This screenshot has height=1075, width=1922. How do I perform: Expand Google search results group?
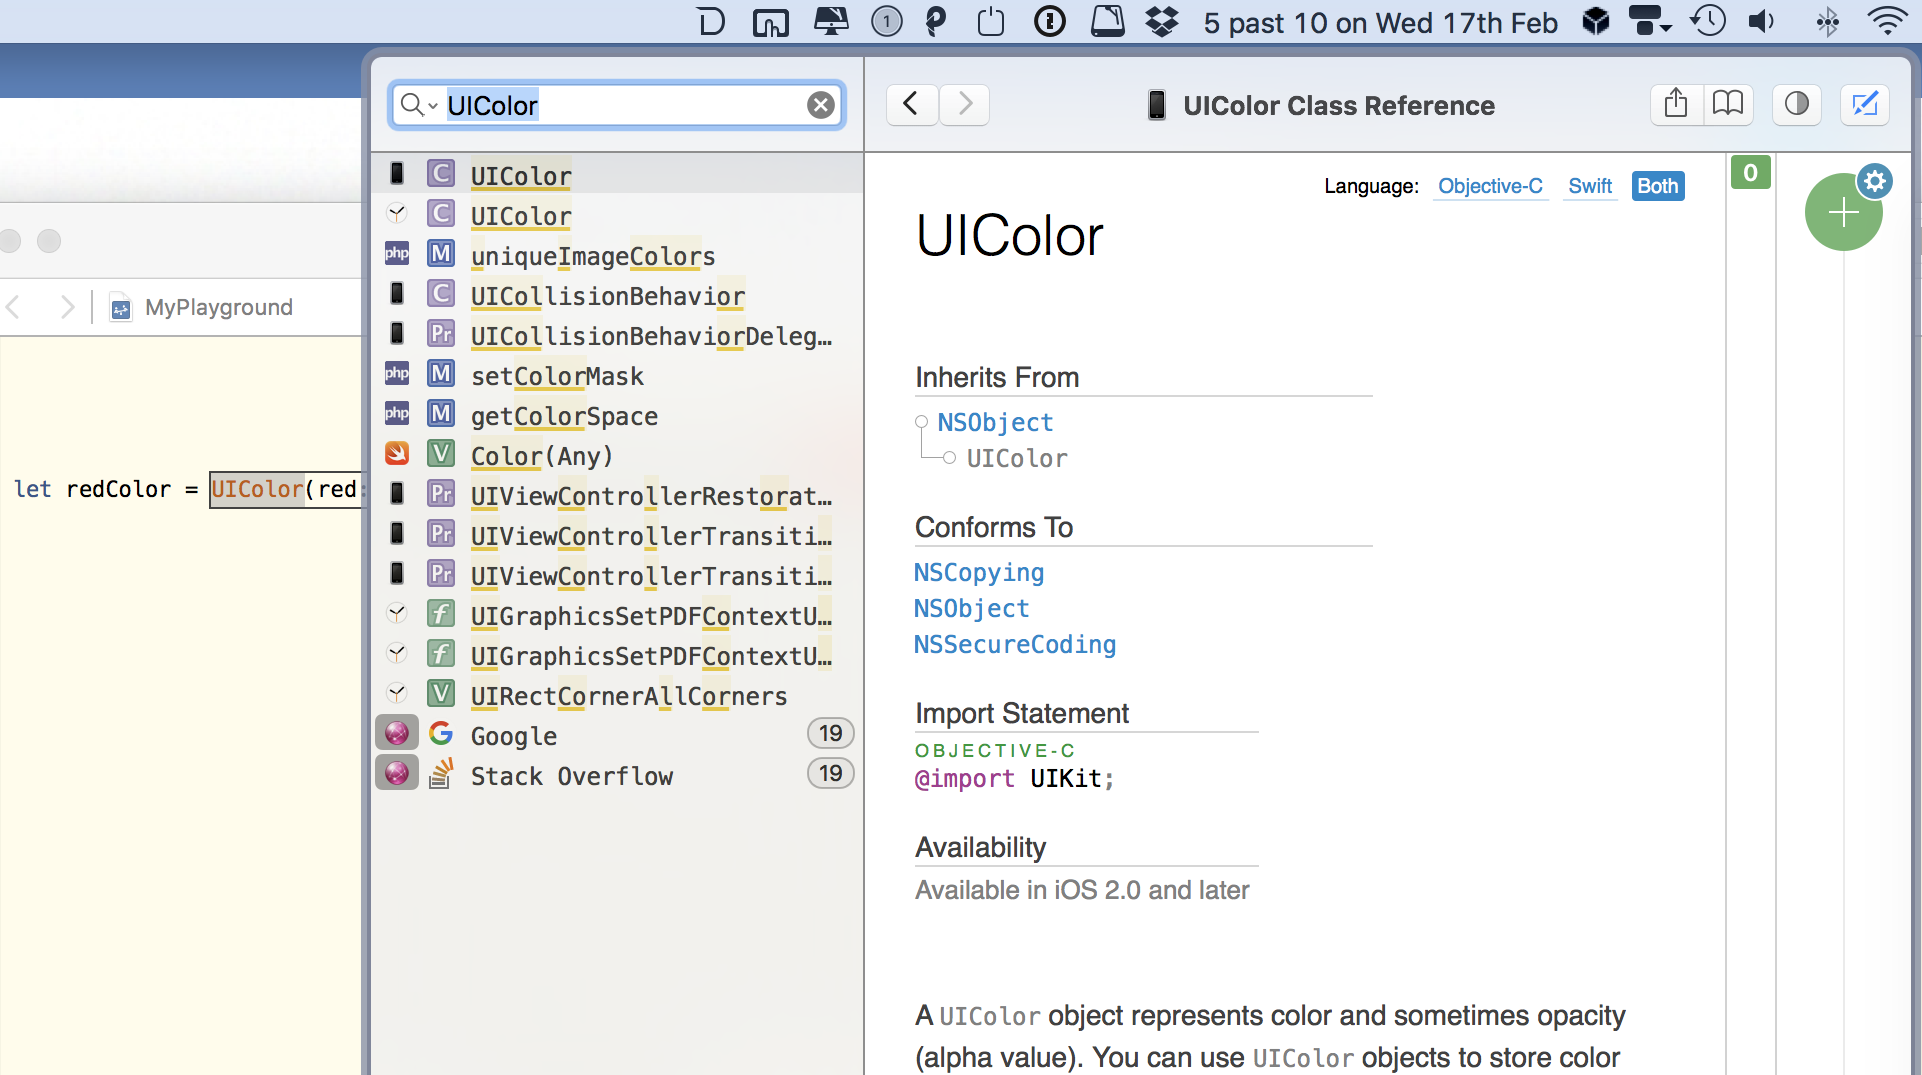pyautogui.click(x=514, y=736)
